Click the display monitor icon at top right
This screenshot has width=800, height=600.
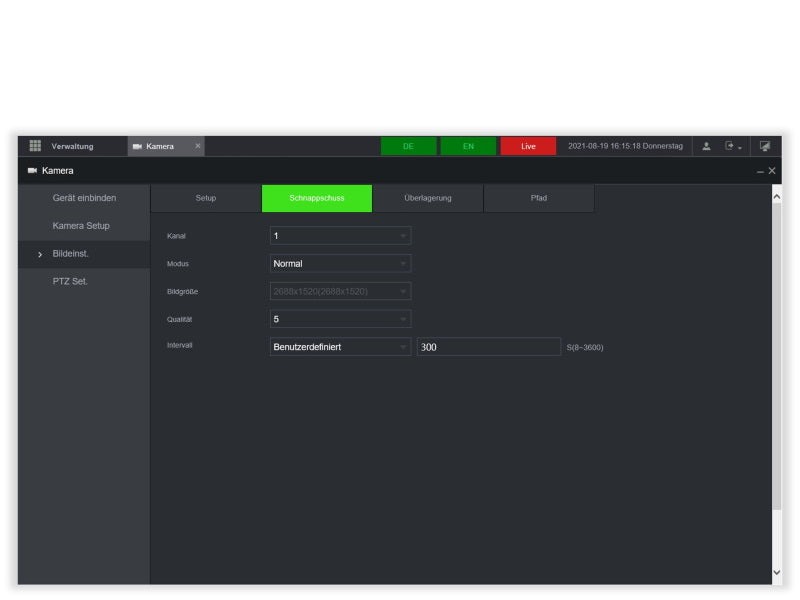tap(765, 146)
